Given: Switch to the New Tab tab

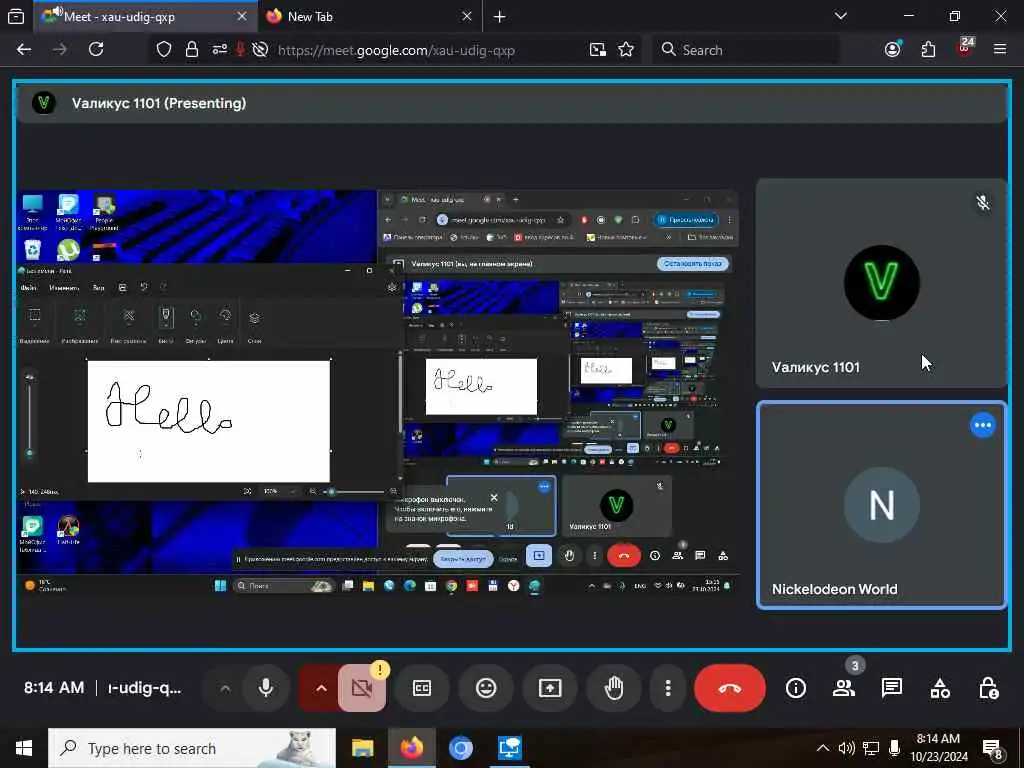Looking at the screenshot, I should click(x=371, y=16).
